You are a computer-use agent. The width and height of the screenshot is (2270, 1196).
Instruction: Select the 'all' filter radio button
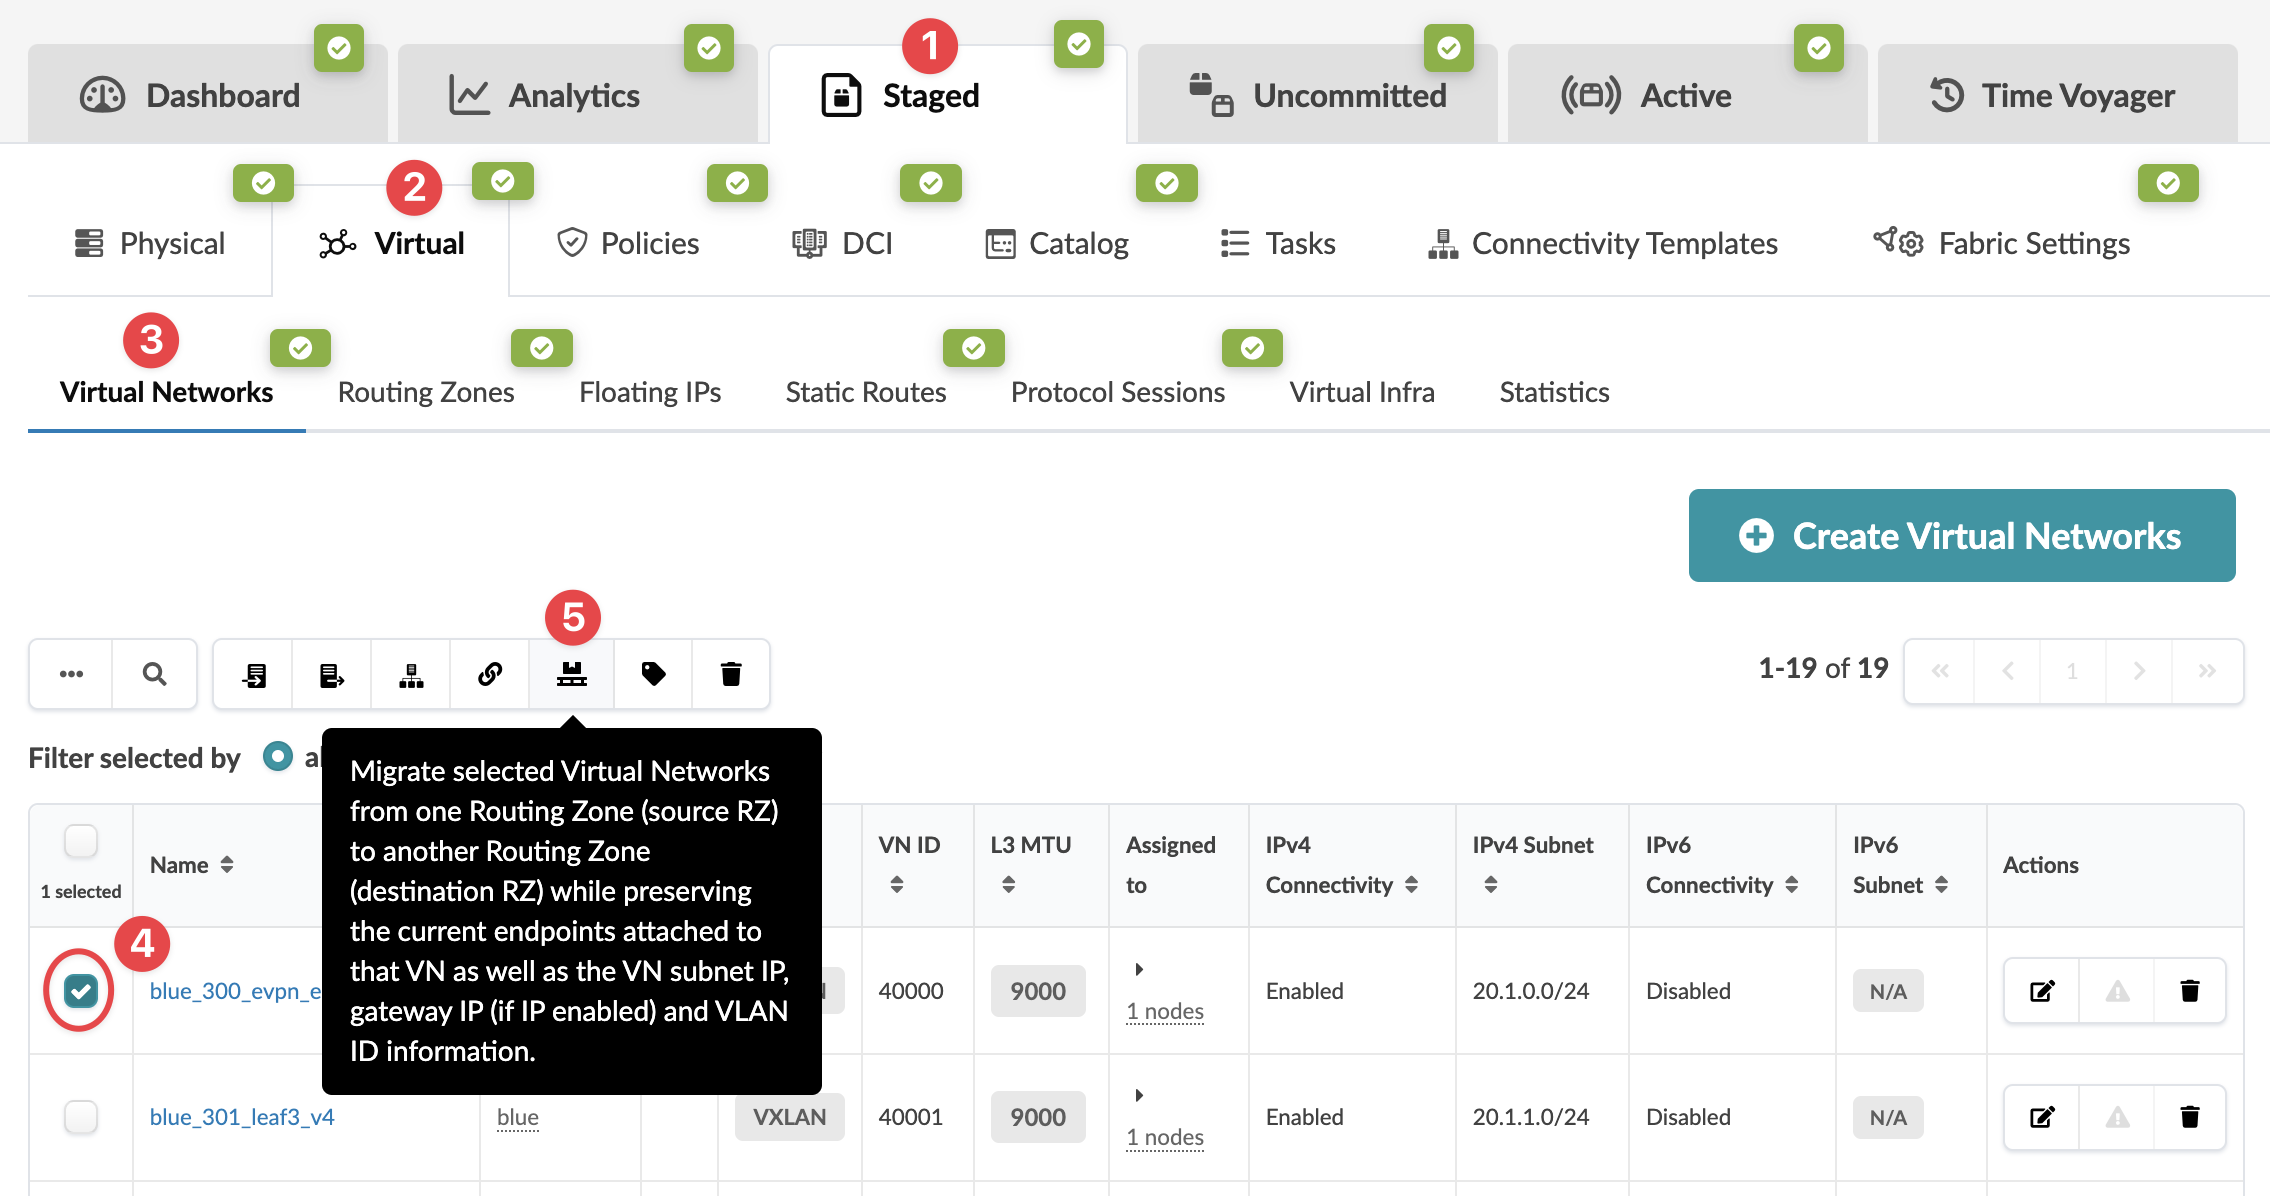pyautogui.click(x=278, y=757)
